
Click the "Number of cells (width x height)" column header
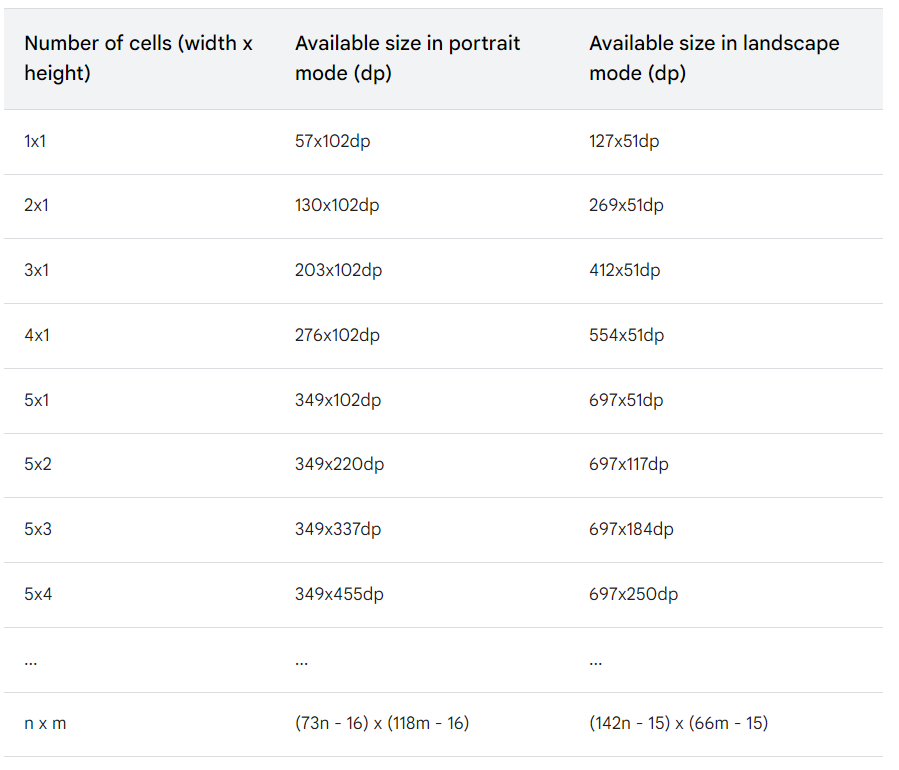138,58
